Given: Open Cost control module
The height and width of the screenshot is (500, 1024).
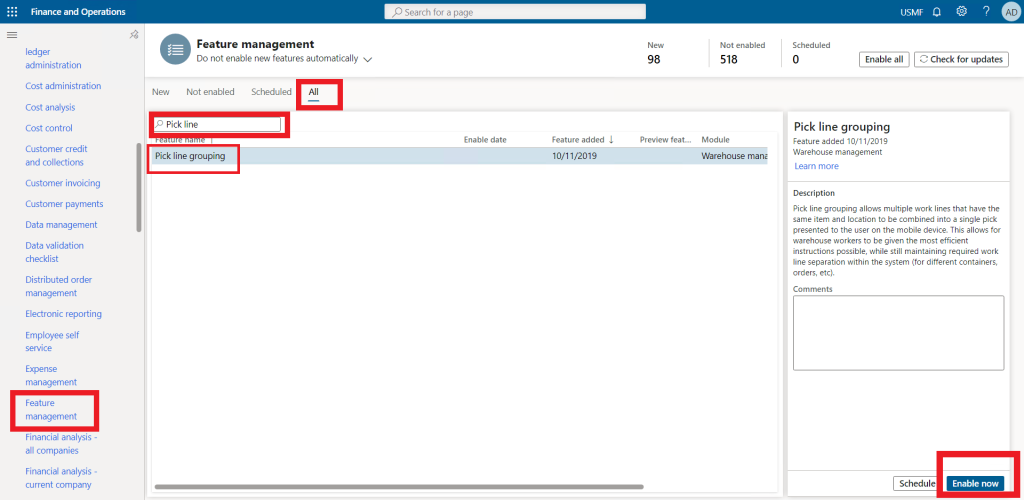Looking at the screenshot, I should click(x=49, y=128).
